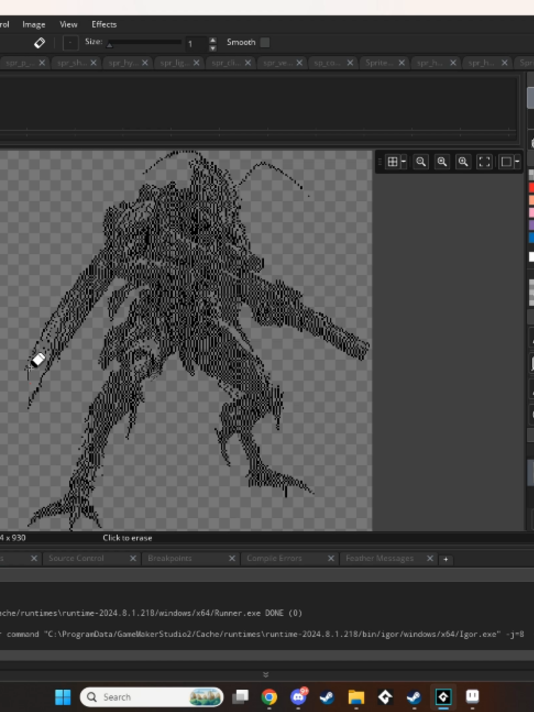The image size is (534, 712).
Task: Pick the red color swatch
Action: click(531, 188)
